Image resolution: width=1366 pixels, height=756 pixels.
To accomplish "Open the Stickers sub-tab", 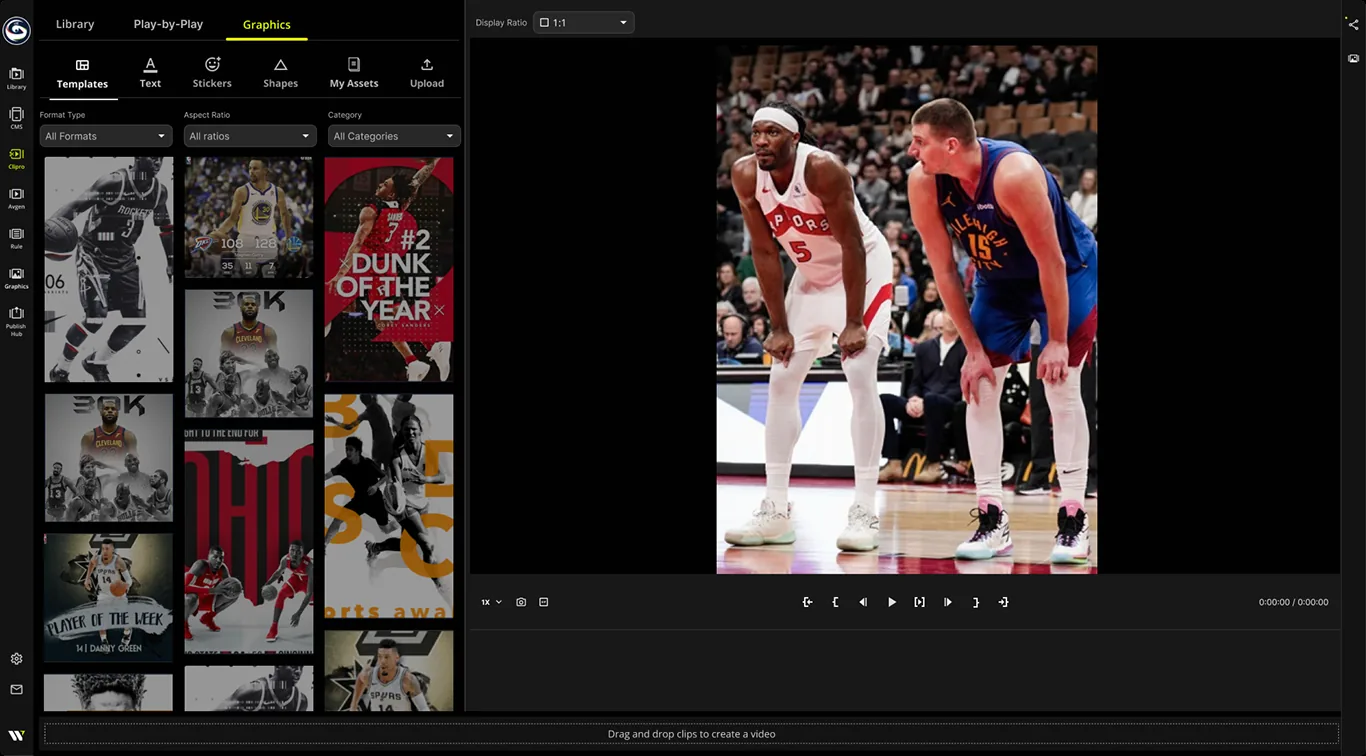I will [212, 74].
